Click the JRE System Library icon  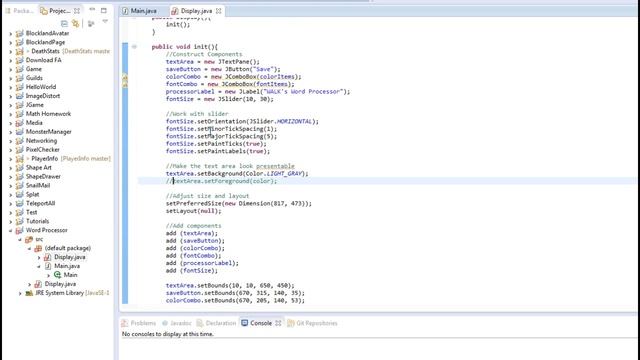pos(29,293)
